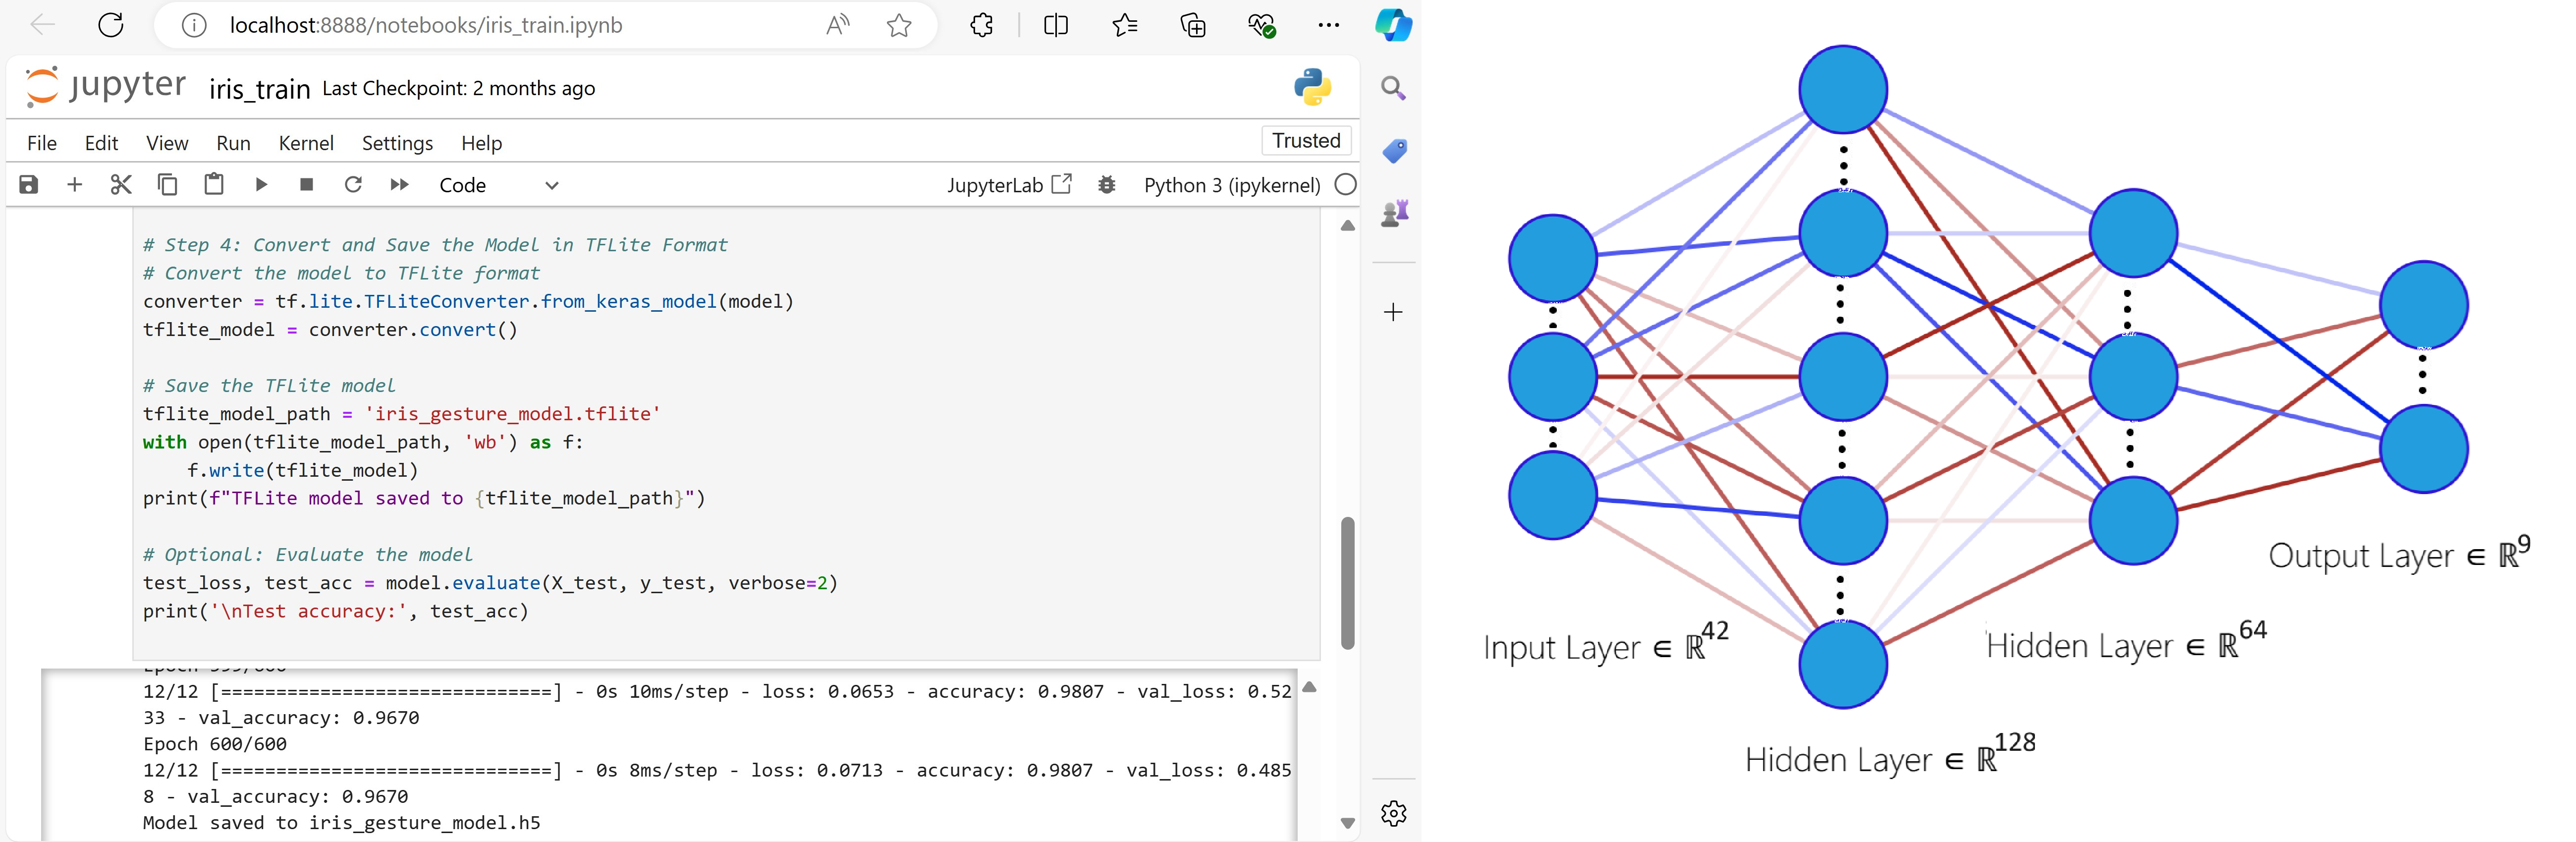Click the browser back arrow
Viewport: 2576px width, 842px height.
pos(42,25)
